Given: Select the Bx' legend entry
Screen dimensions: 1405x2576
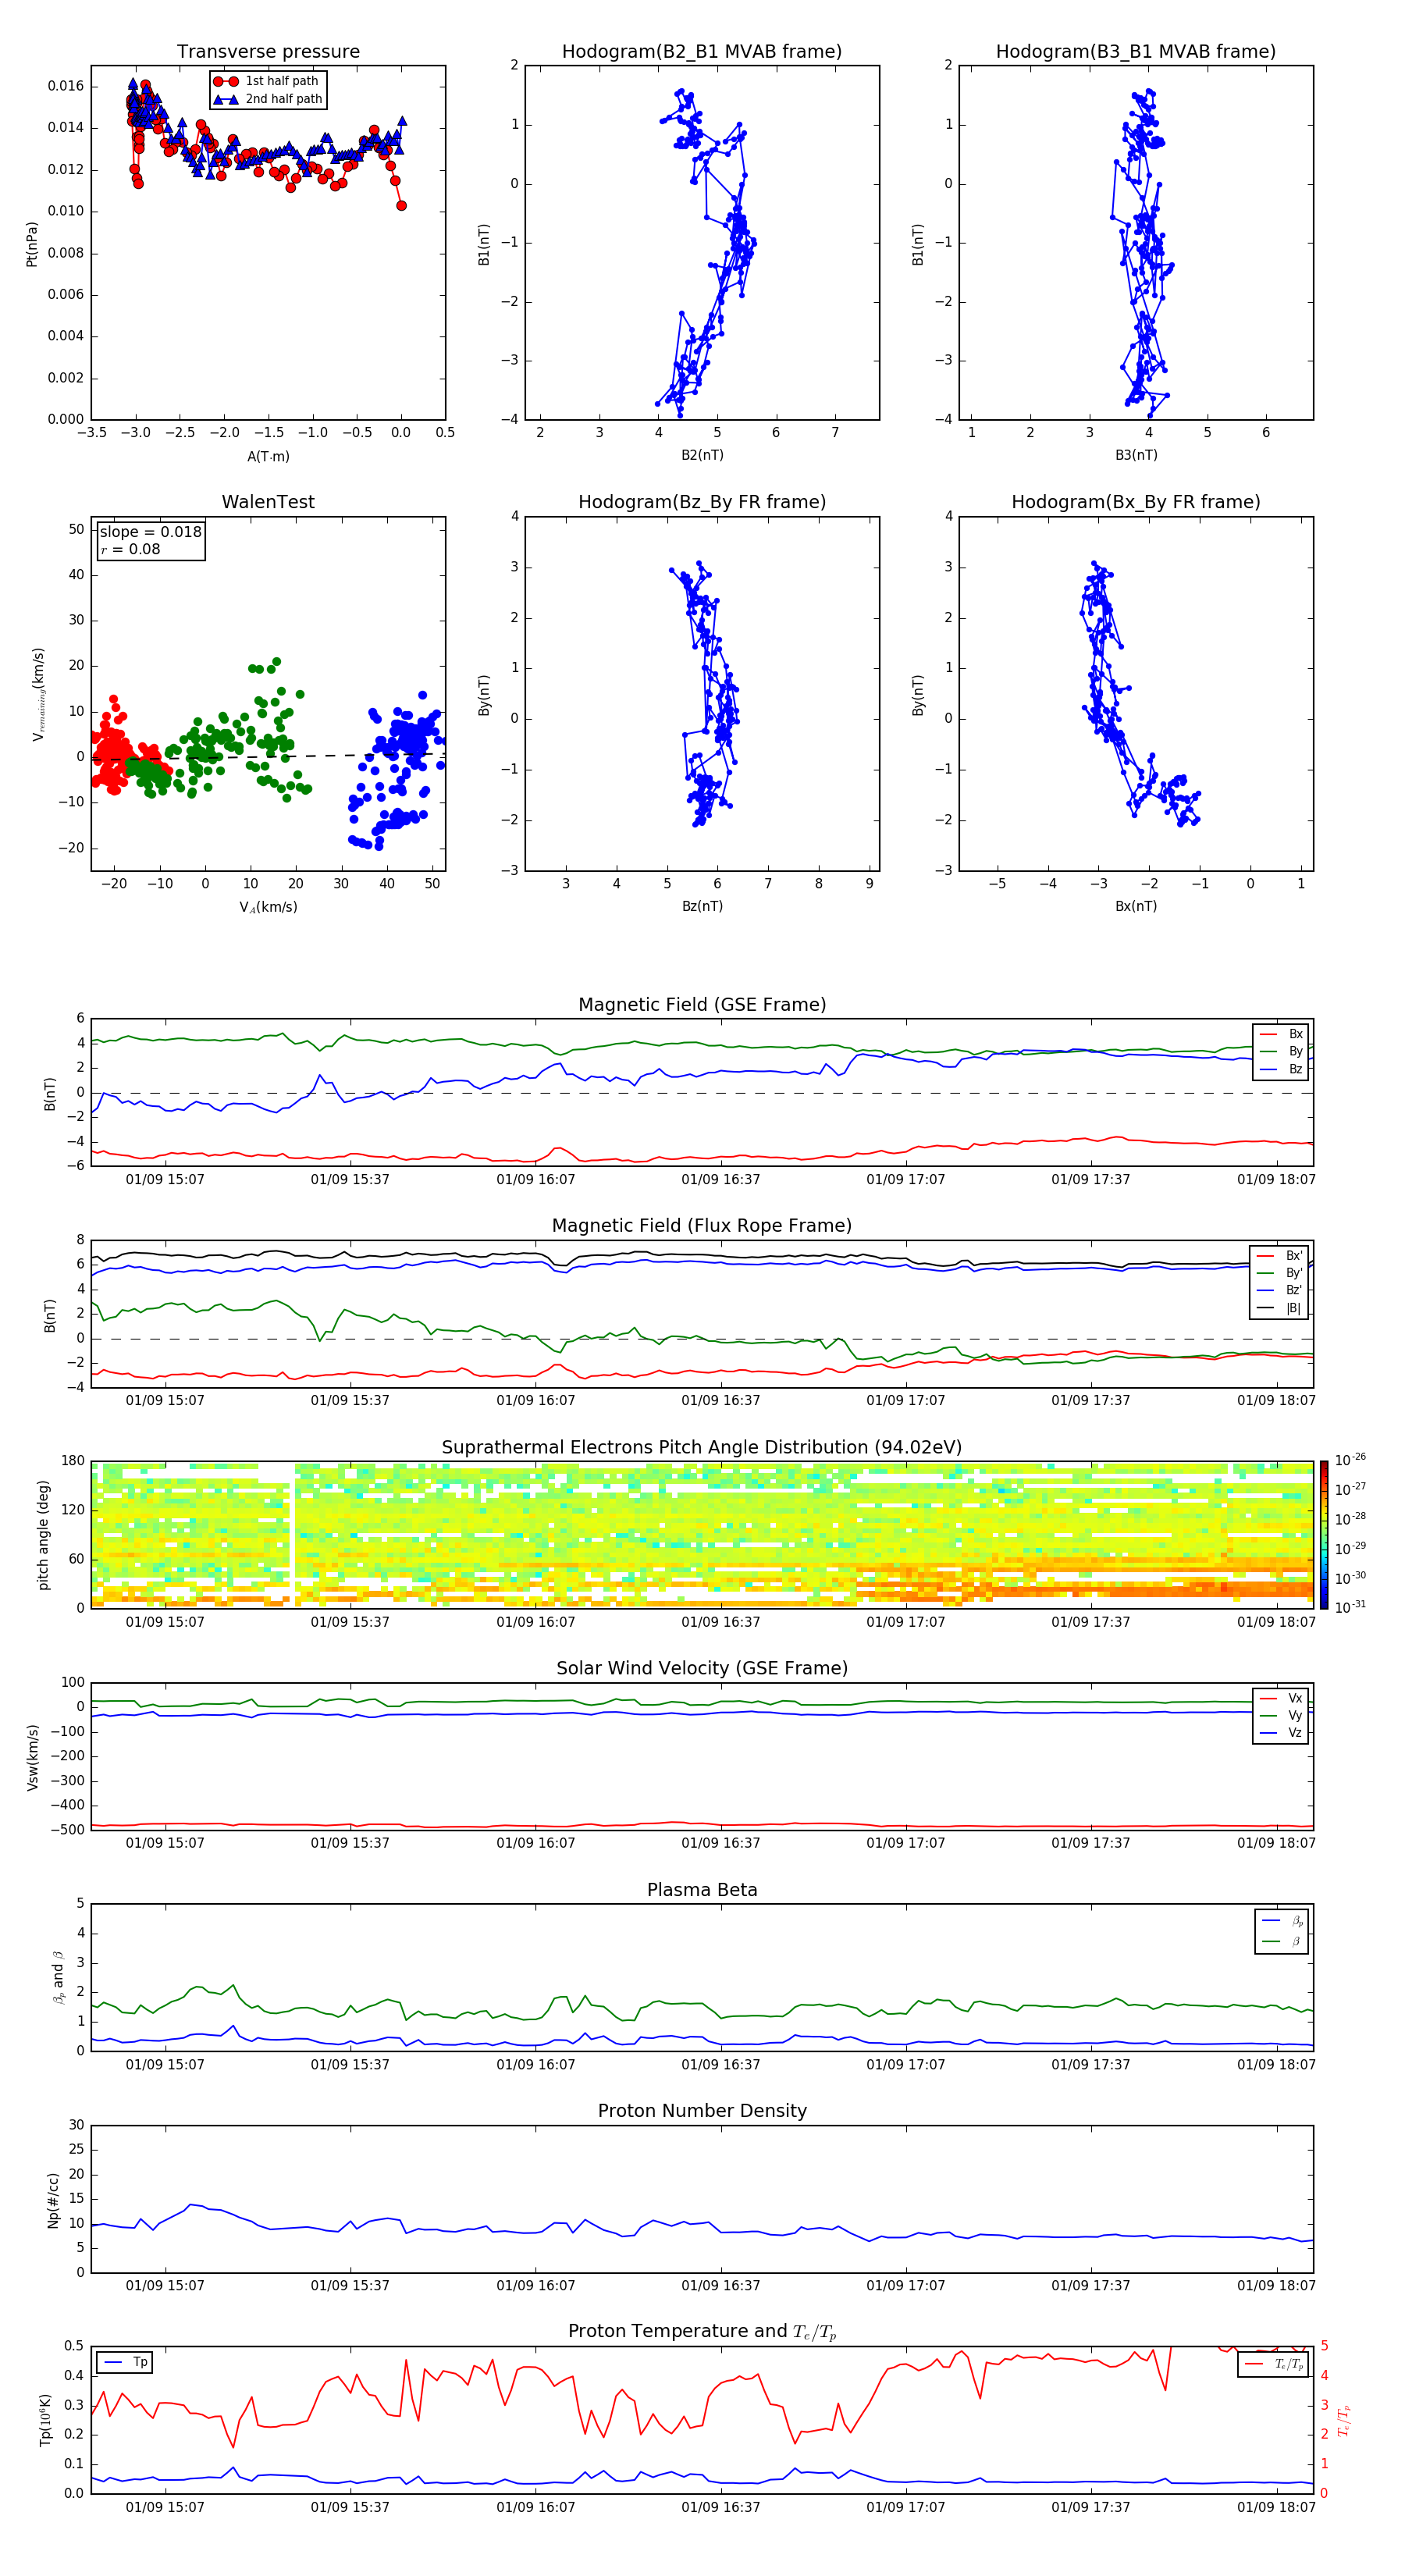Looking at the screenshot, I should (1280, 1256).
